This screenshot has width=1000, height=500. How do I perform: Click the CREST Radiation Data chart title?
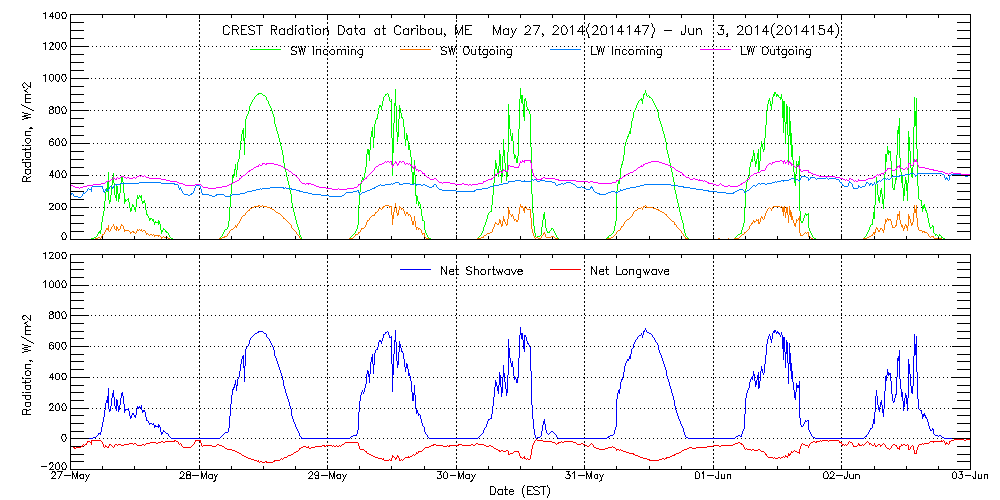pyautogui.click(x=530, y=31)
